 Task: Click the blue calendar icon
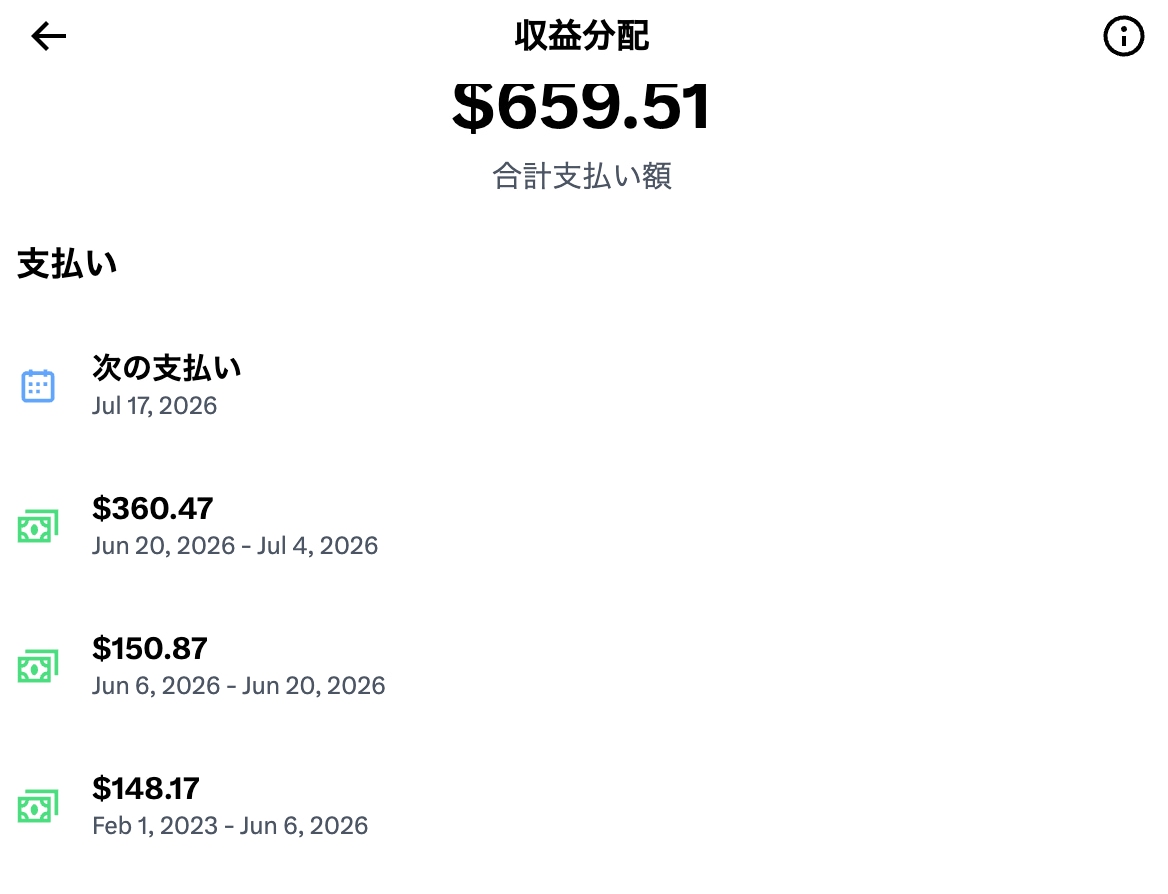click(x=37, y=386)
